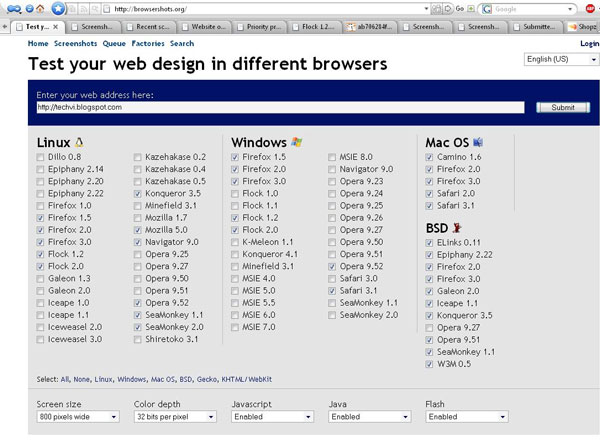Tick Iceweasel 3.0 checkbox

pos(40,339)
